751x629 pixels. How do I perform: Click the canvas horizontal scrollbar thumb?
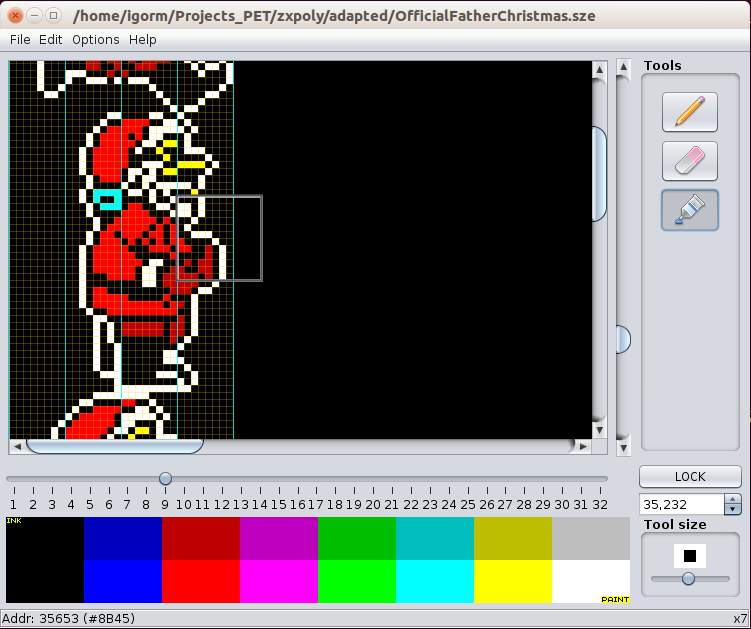[115, 446]
